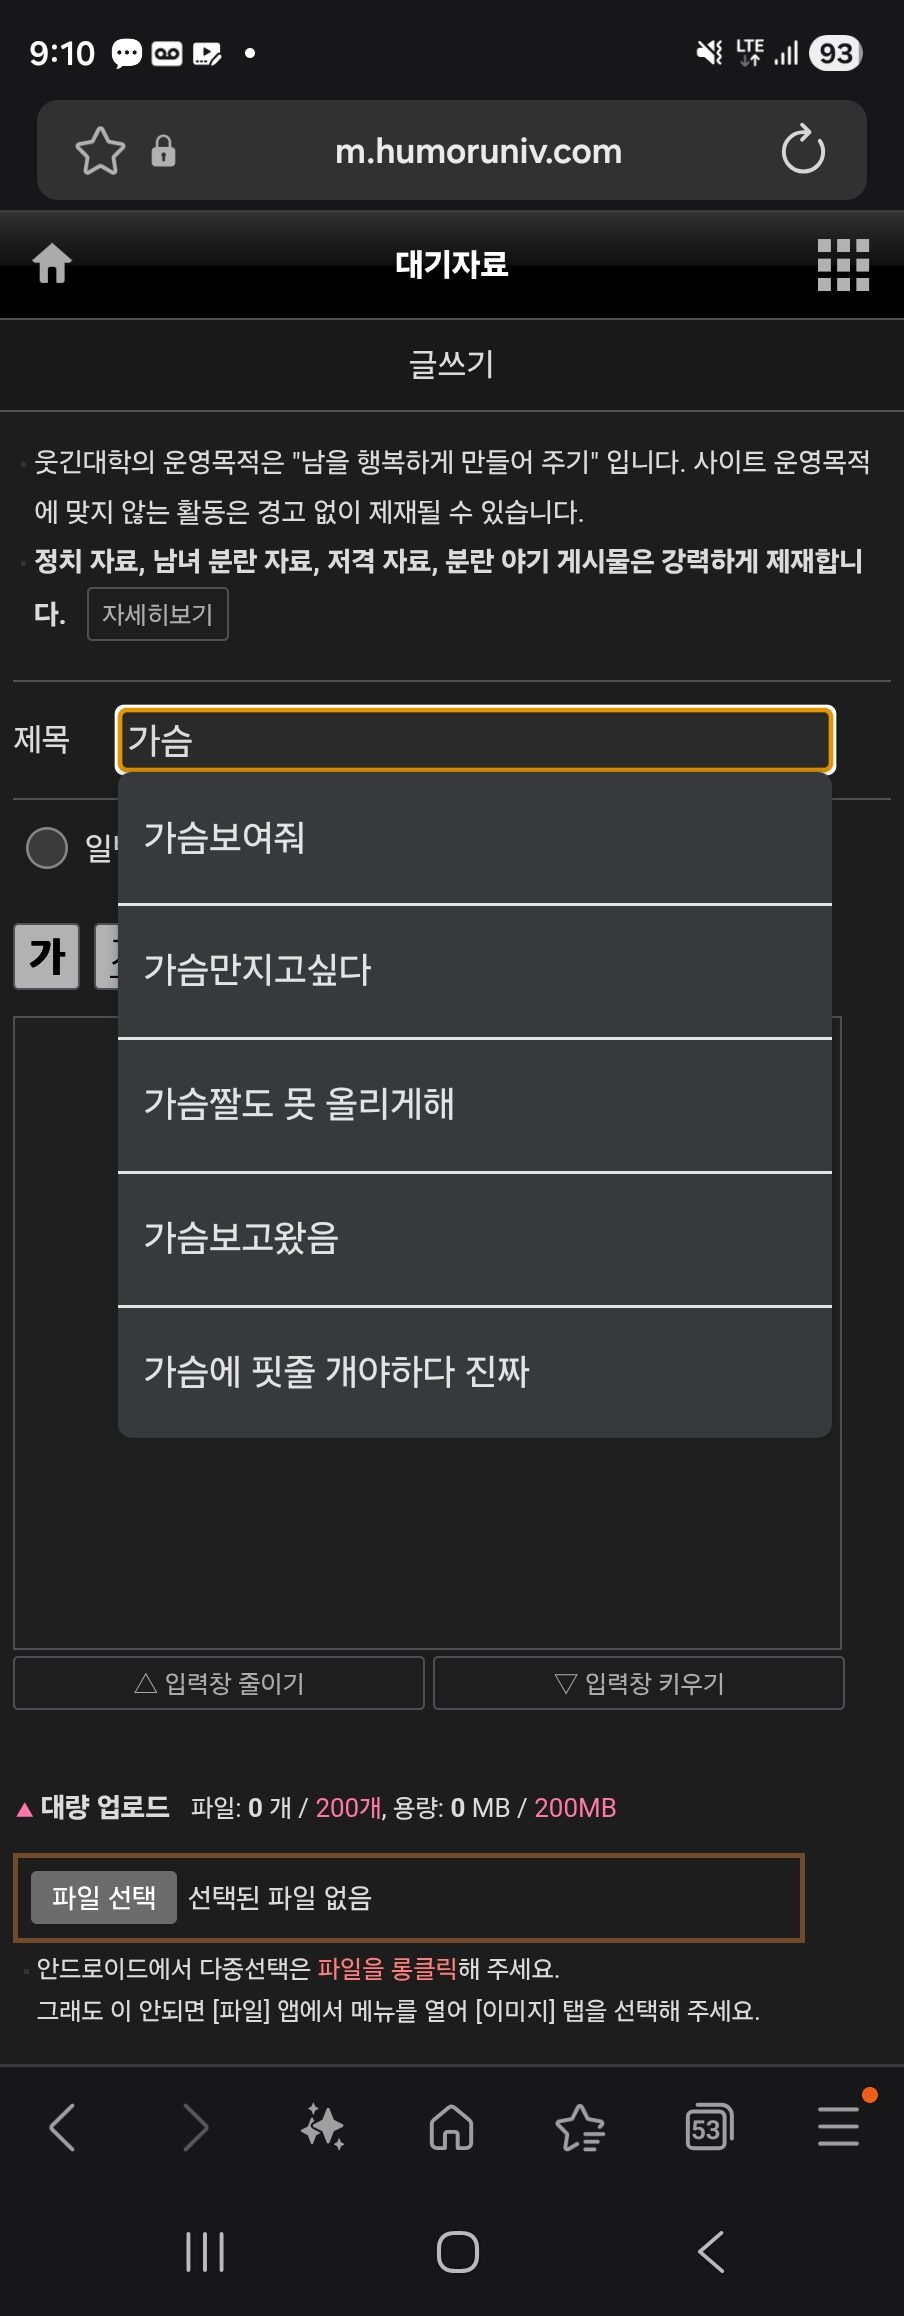Select the radio button below title
Image resolution: width=904 pixels, height=2316 pixels.
pos(47,848)
